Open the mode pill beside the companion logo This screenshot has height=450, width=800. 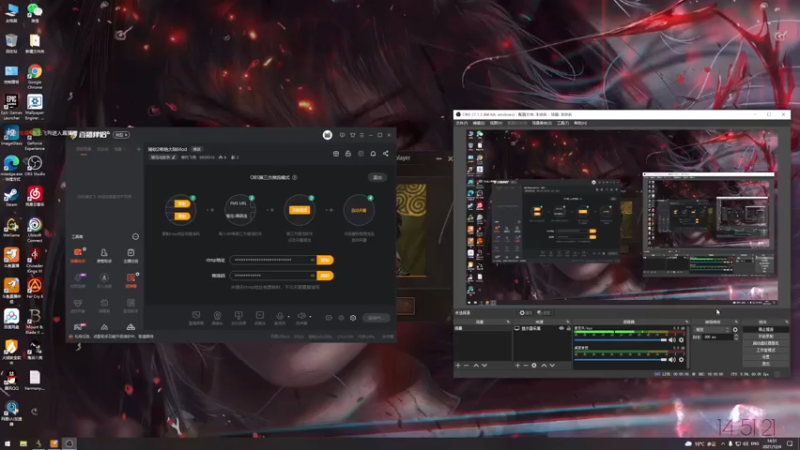coord(121,135)
